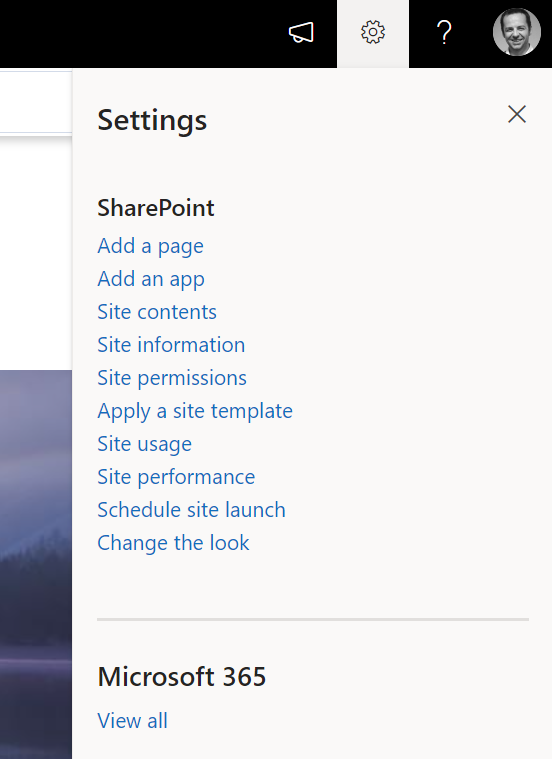
Task: Open Site usage analytics
Action: pyautogui.click(x=145, y=444)
